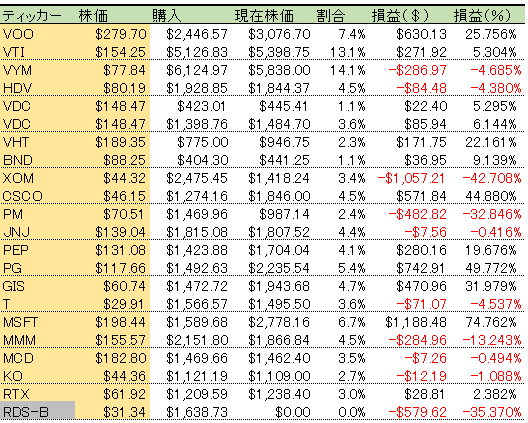The height and width of the screenshot is (423, 528).
Task: Click the PM current value $987.14
Action: click(x=284, y=214)
